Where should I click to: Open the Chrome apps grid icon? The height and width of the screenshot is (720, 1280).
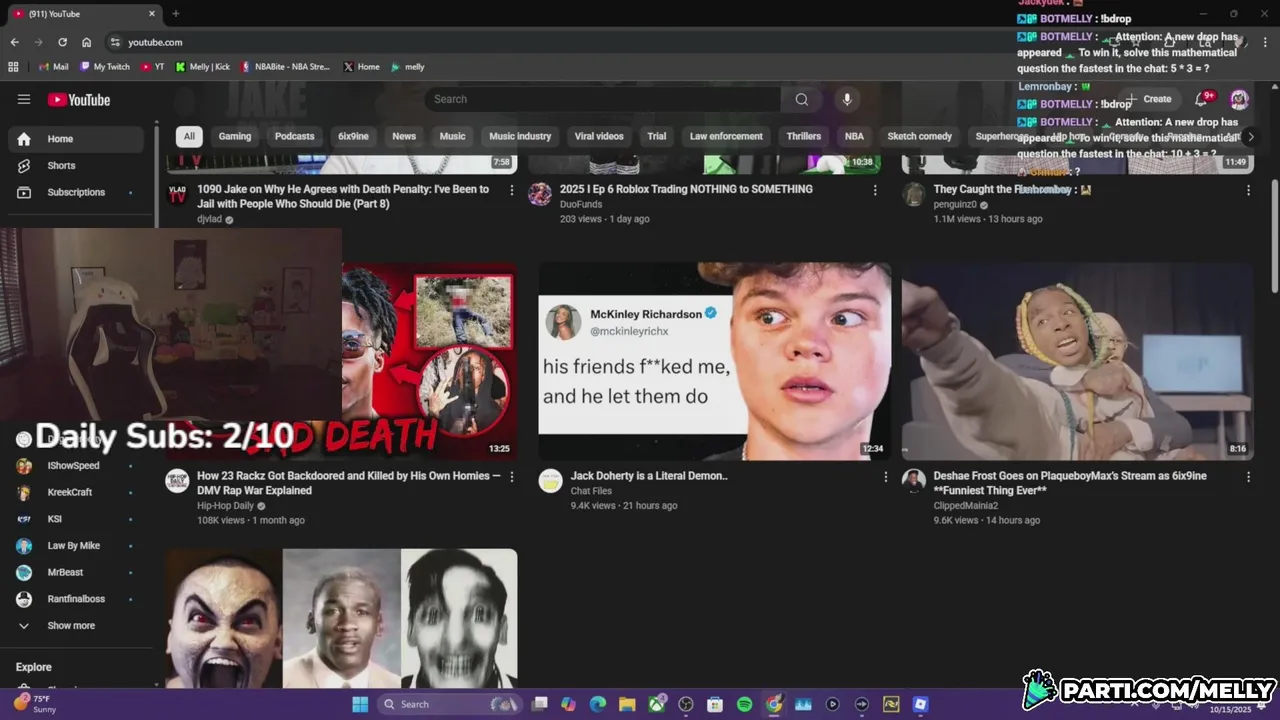tap(13, 67)
